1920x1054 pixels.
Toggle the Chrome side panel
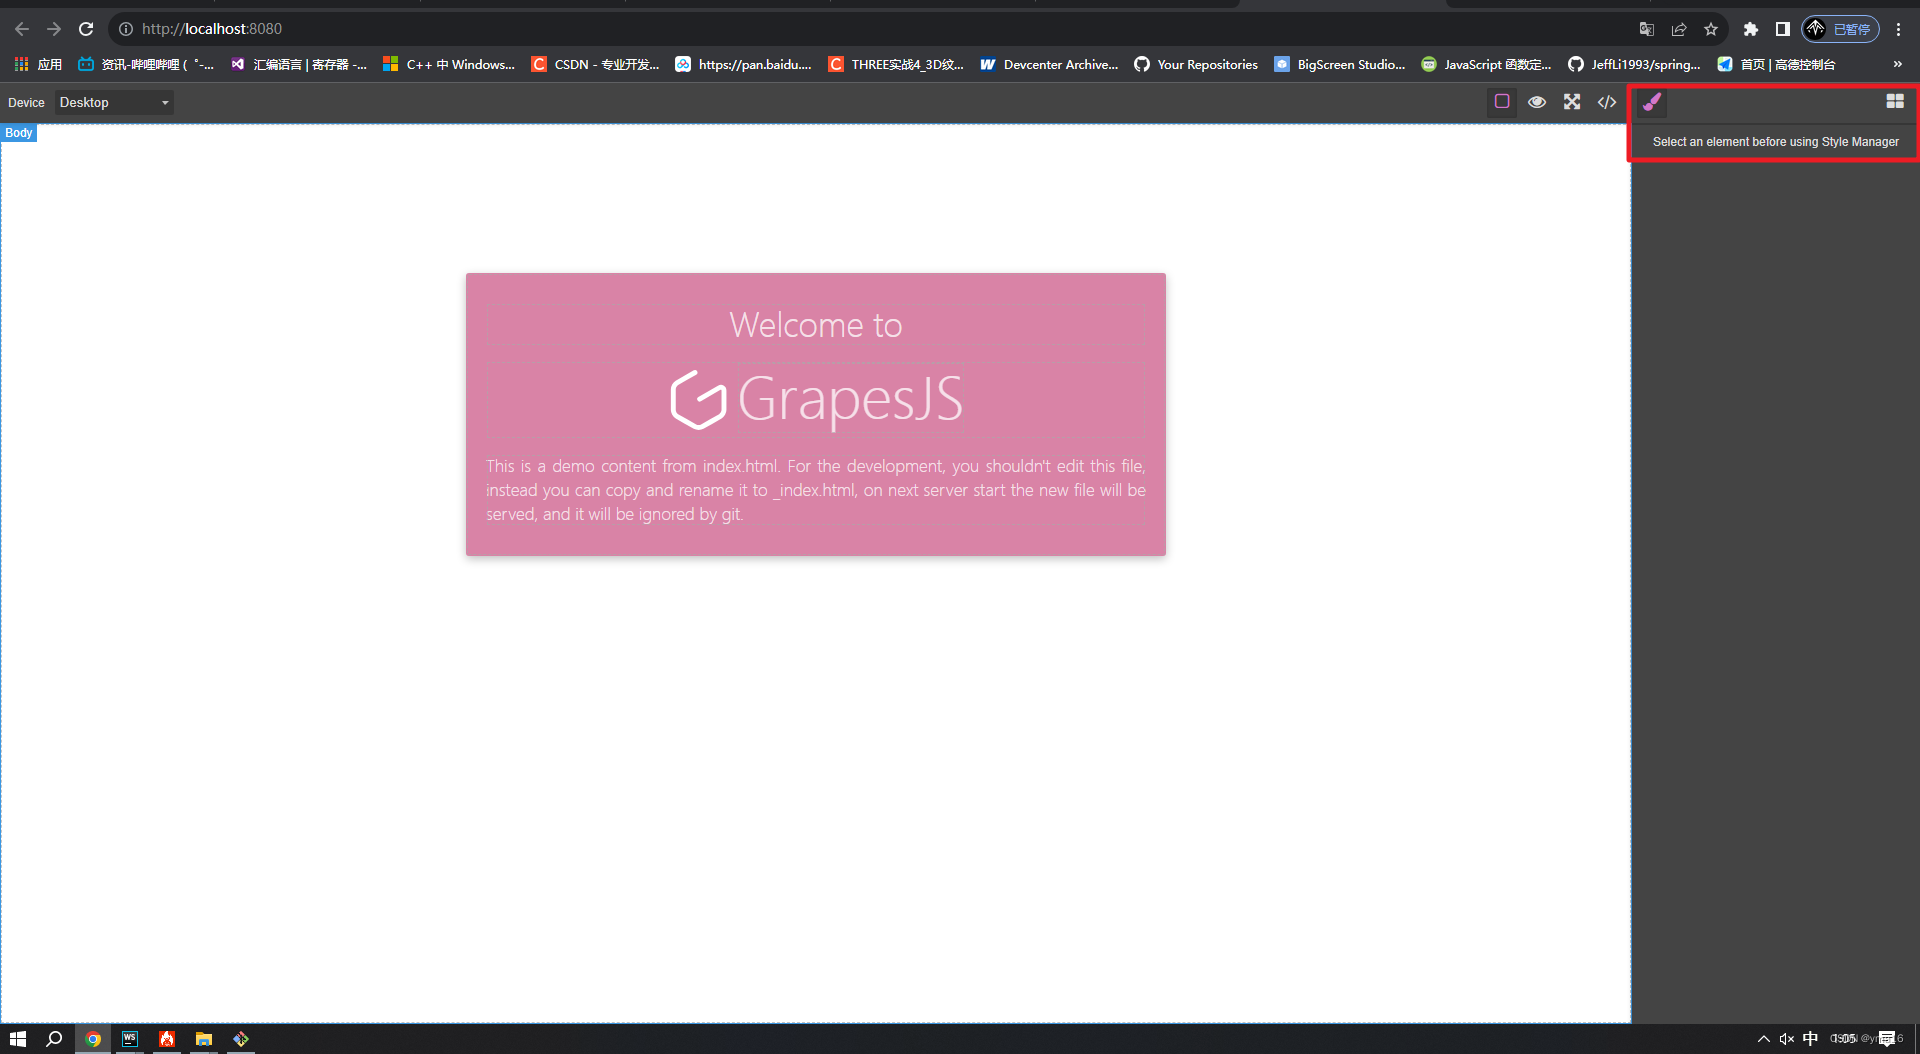pos(1782,29)
